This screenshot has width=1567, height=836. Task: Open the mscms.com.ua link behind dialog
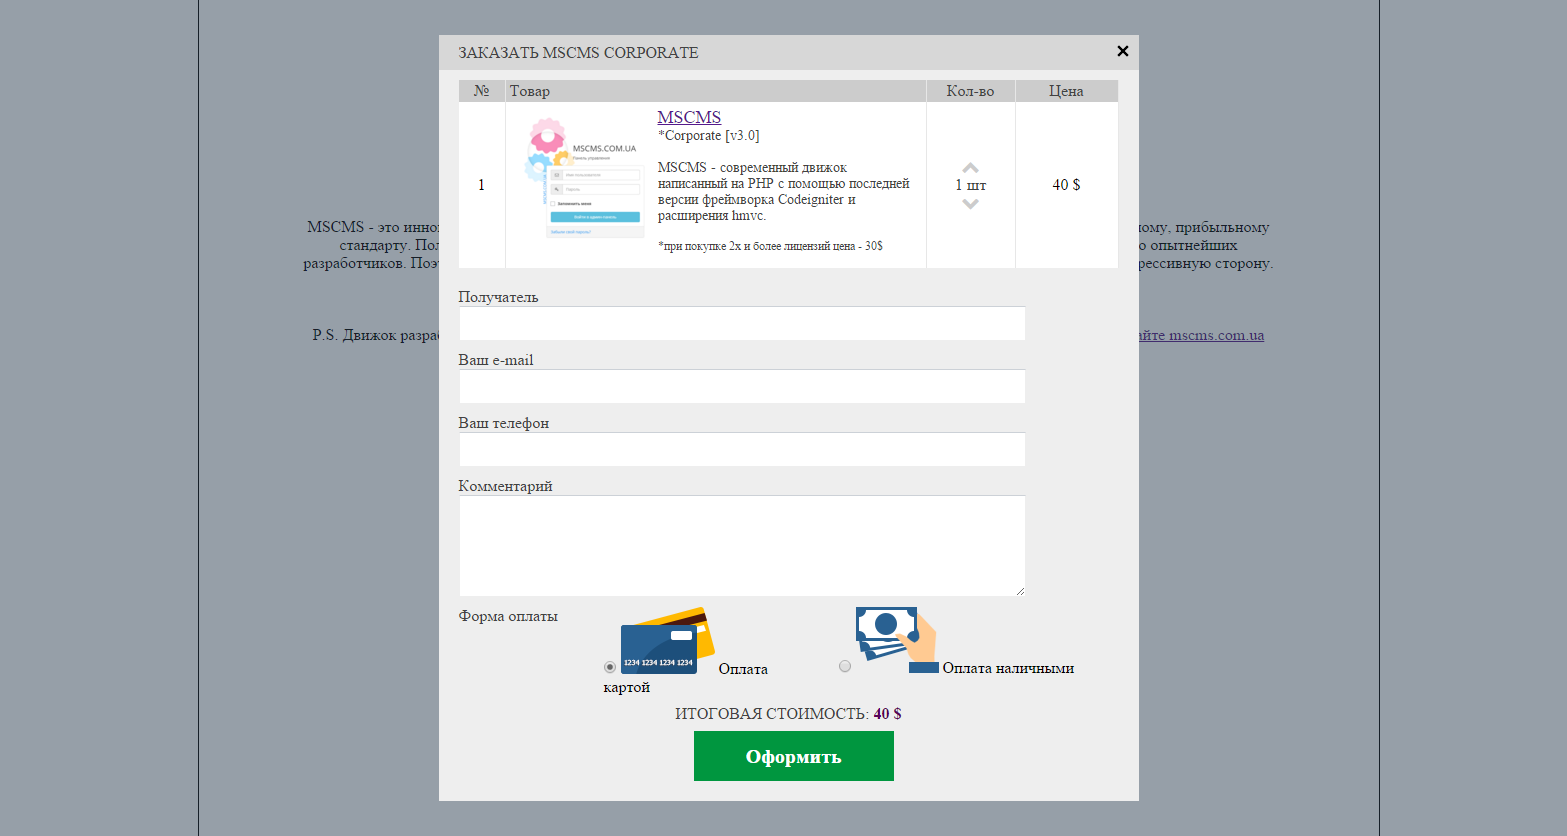click(1201, 335)
